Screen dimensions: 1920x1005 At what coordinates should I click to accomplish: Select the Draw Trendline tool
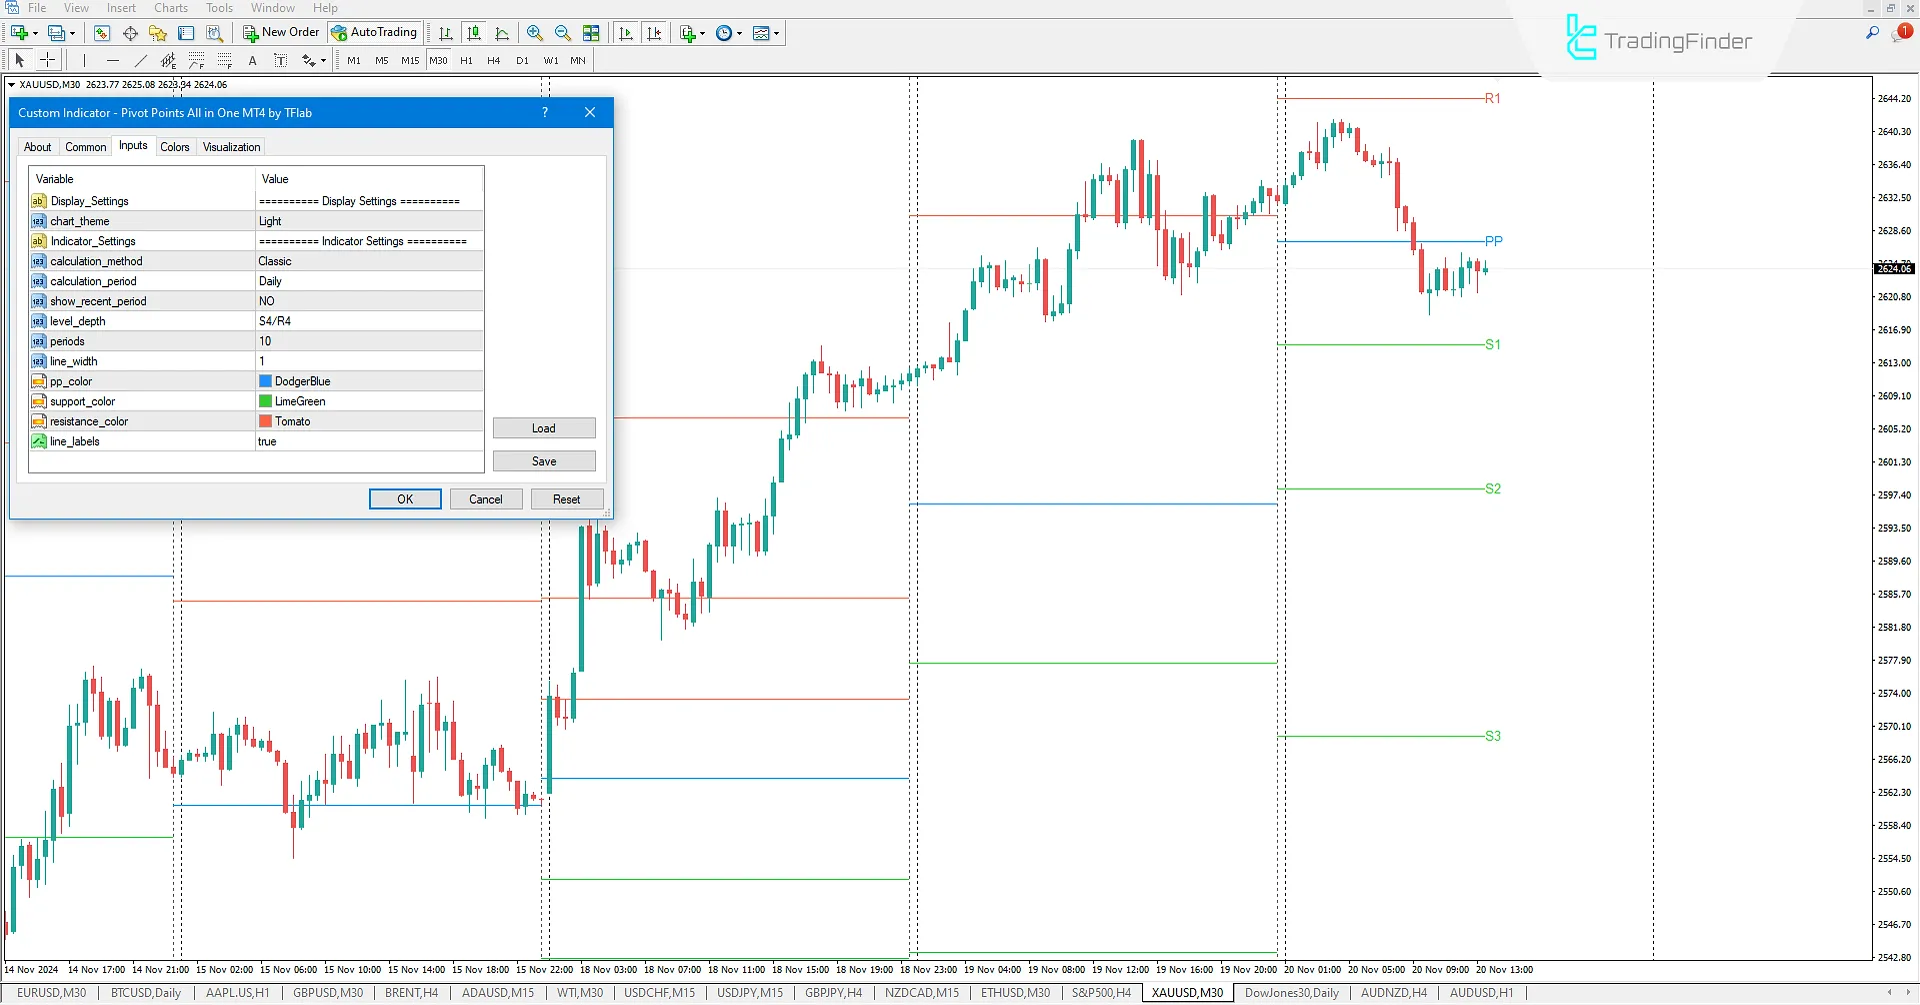141,60
